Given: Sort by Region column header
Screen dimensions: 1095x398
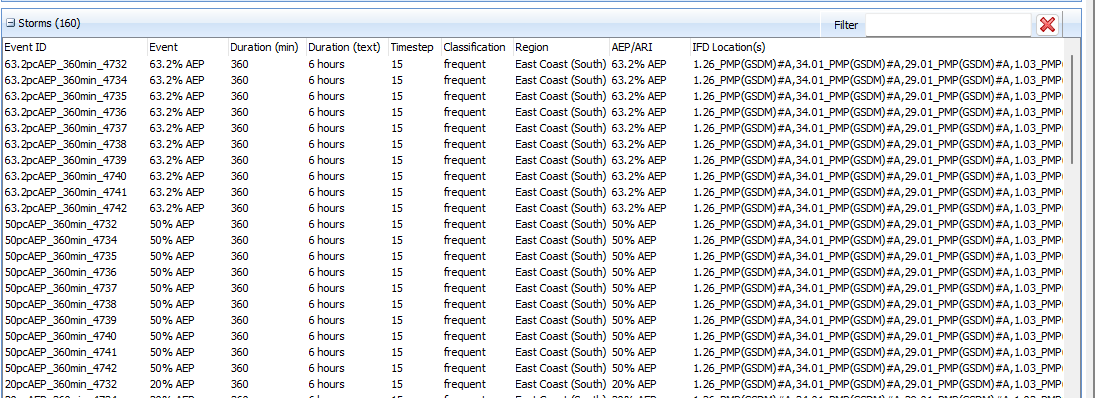Looking at the screenshot, I should 561,47.
